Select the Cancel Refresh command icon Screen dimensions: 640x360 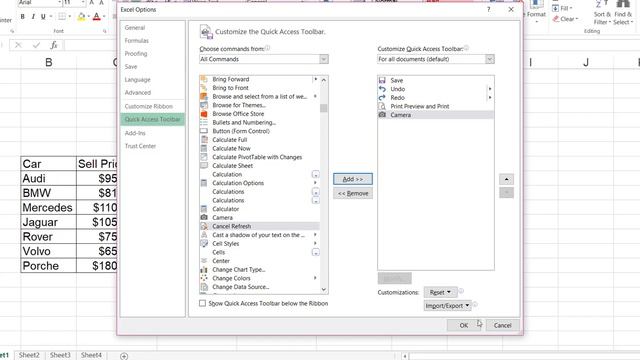coord(204,226)
